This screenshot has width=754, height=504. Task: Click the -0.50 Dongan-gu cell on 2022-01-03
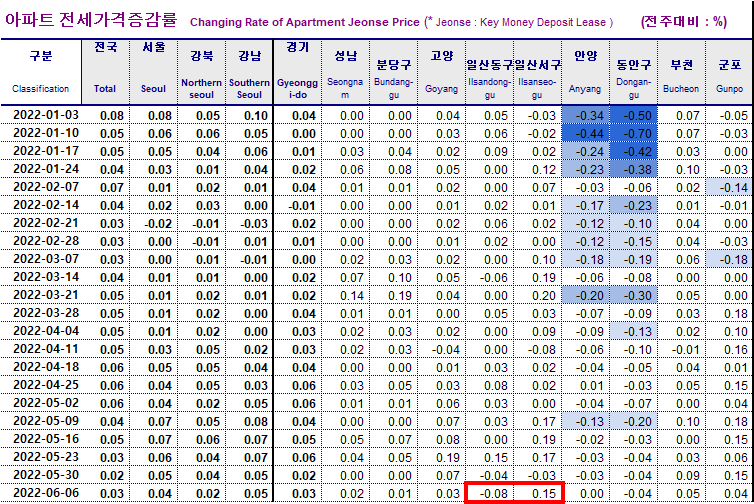click(x=633, y=115)
